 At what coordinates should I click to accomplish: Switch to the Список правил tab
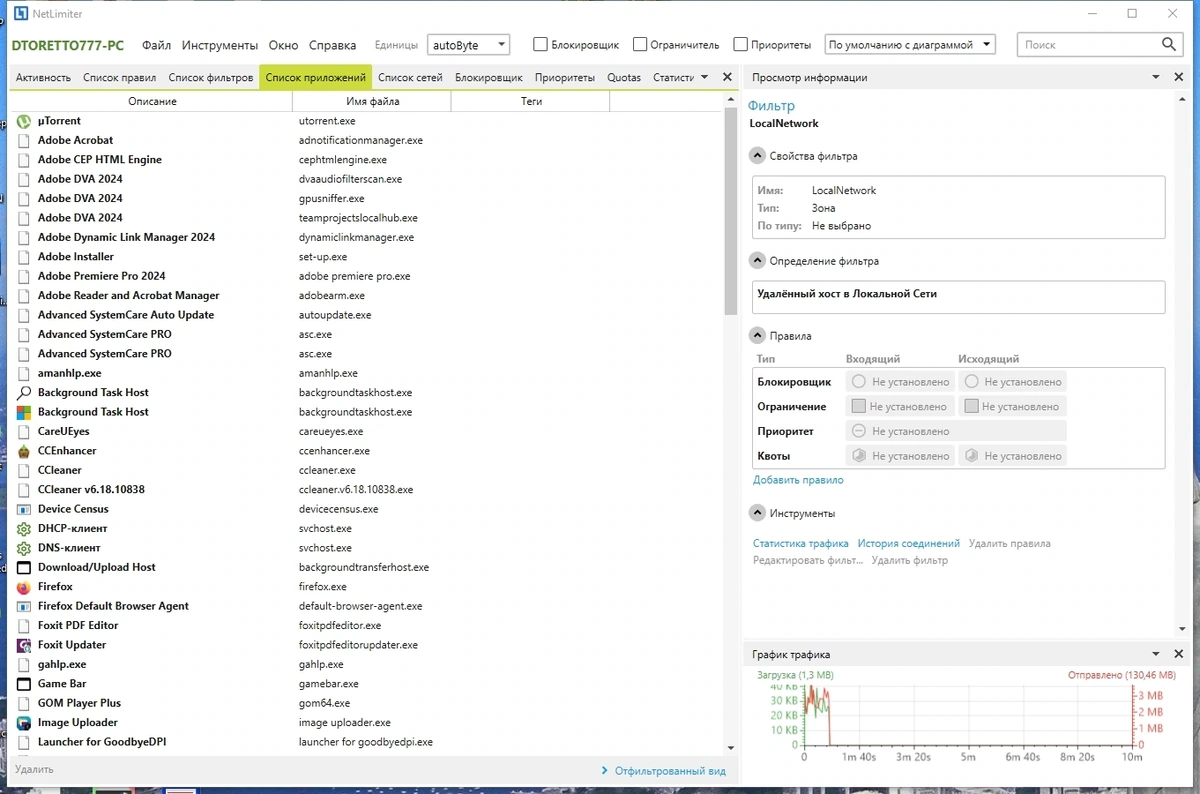click(119, 77)
